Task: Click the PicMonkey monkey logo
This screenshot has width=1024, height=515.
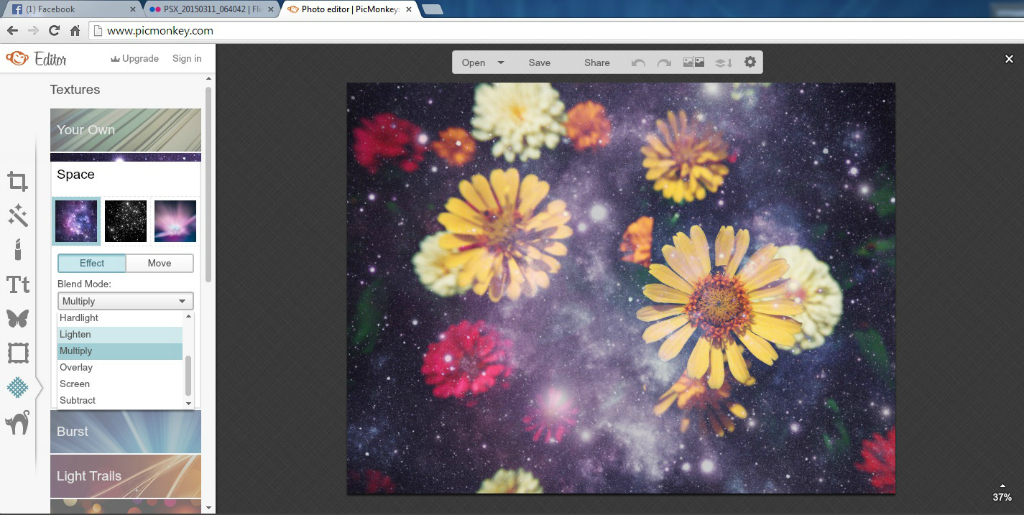Action: tap(17, 59)
